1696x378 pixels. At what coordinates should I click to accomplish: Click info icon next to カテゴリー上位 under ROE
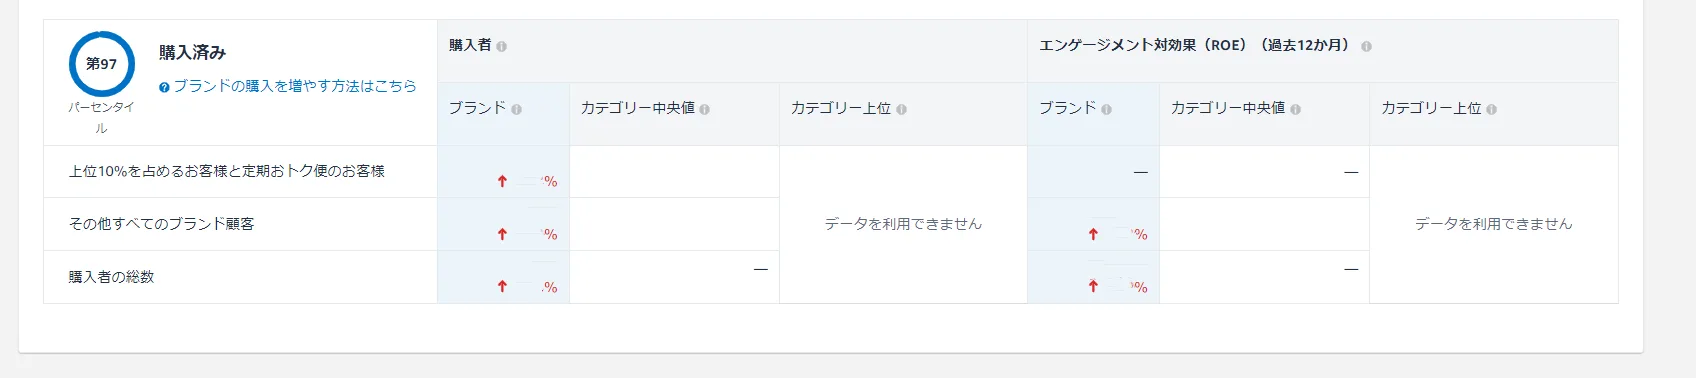[1491, 109]
